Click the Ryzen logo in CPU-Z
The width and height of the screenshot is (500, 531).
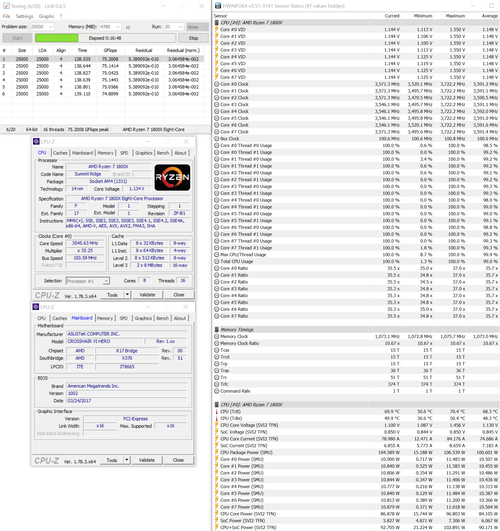[172, 177]
